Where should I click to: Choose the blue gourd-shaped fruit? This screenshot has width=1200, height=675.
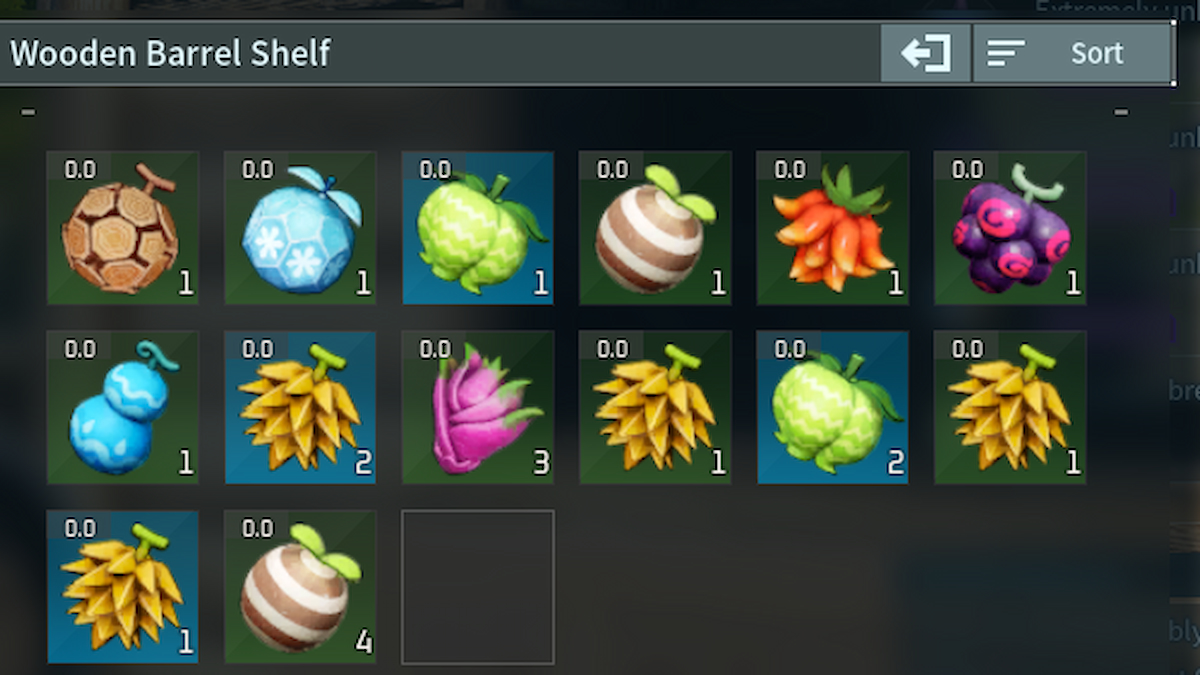point(122,407)
